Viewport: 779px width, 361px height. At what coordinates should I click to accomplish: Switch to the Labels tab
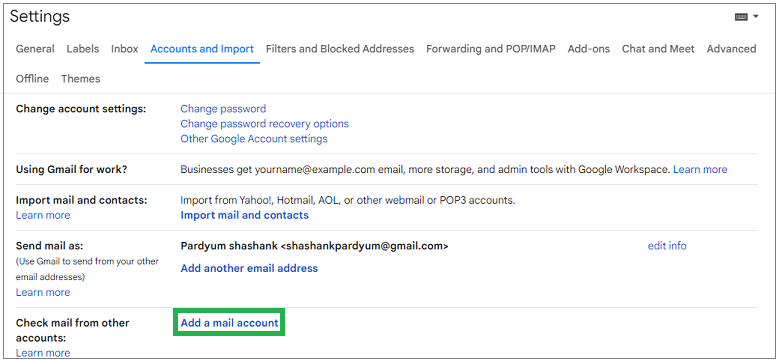pos(82,49)
